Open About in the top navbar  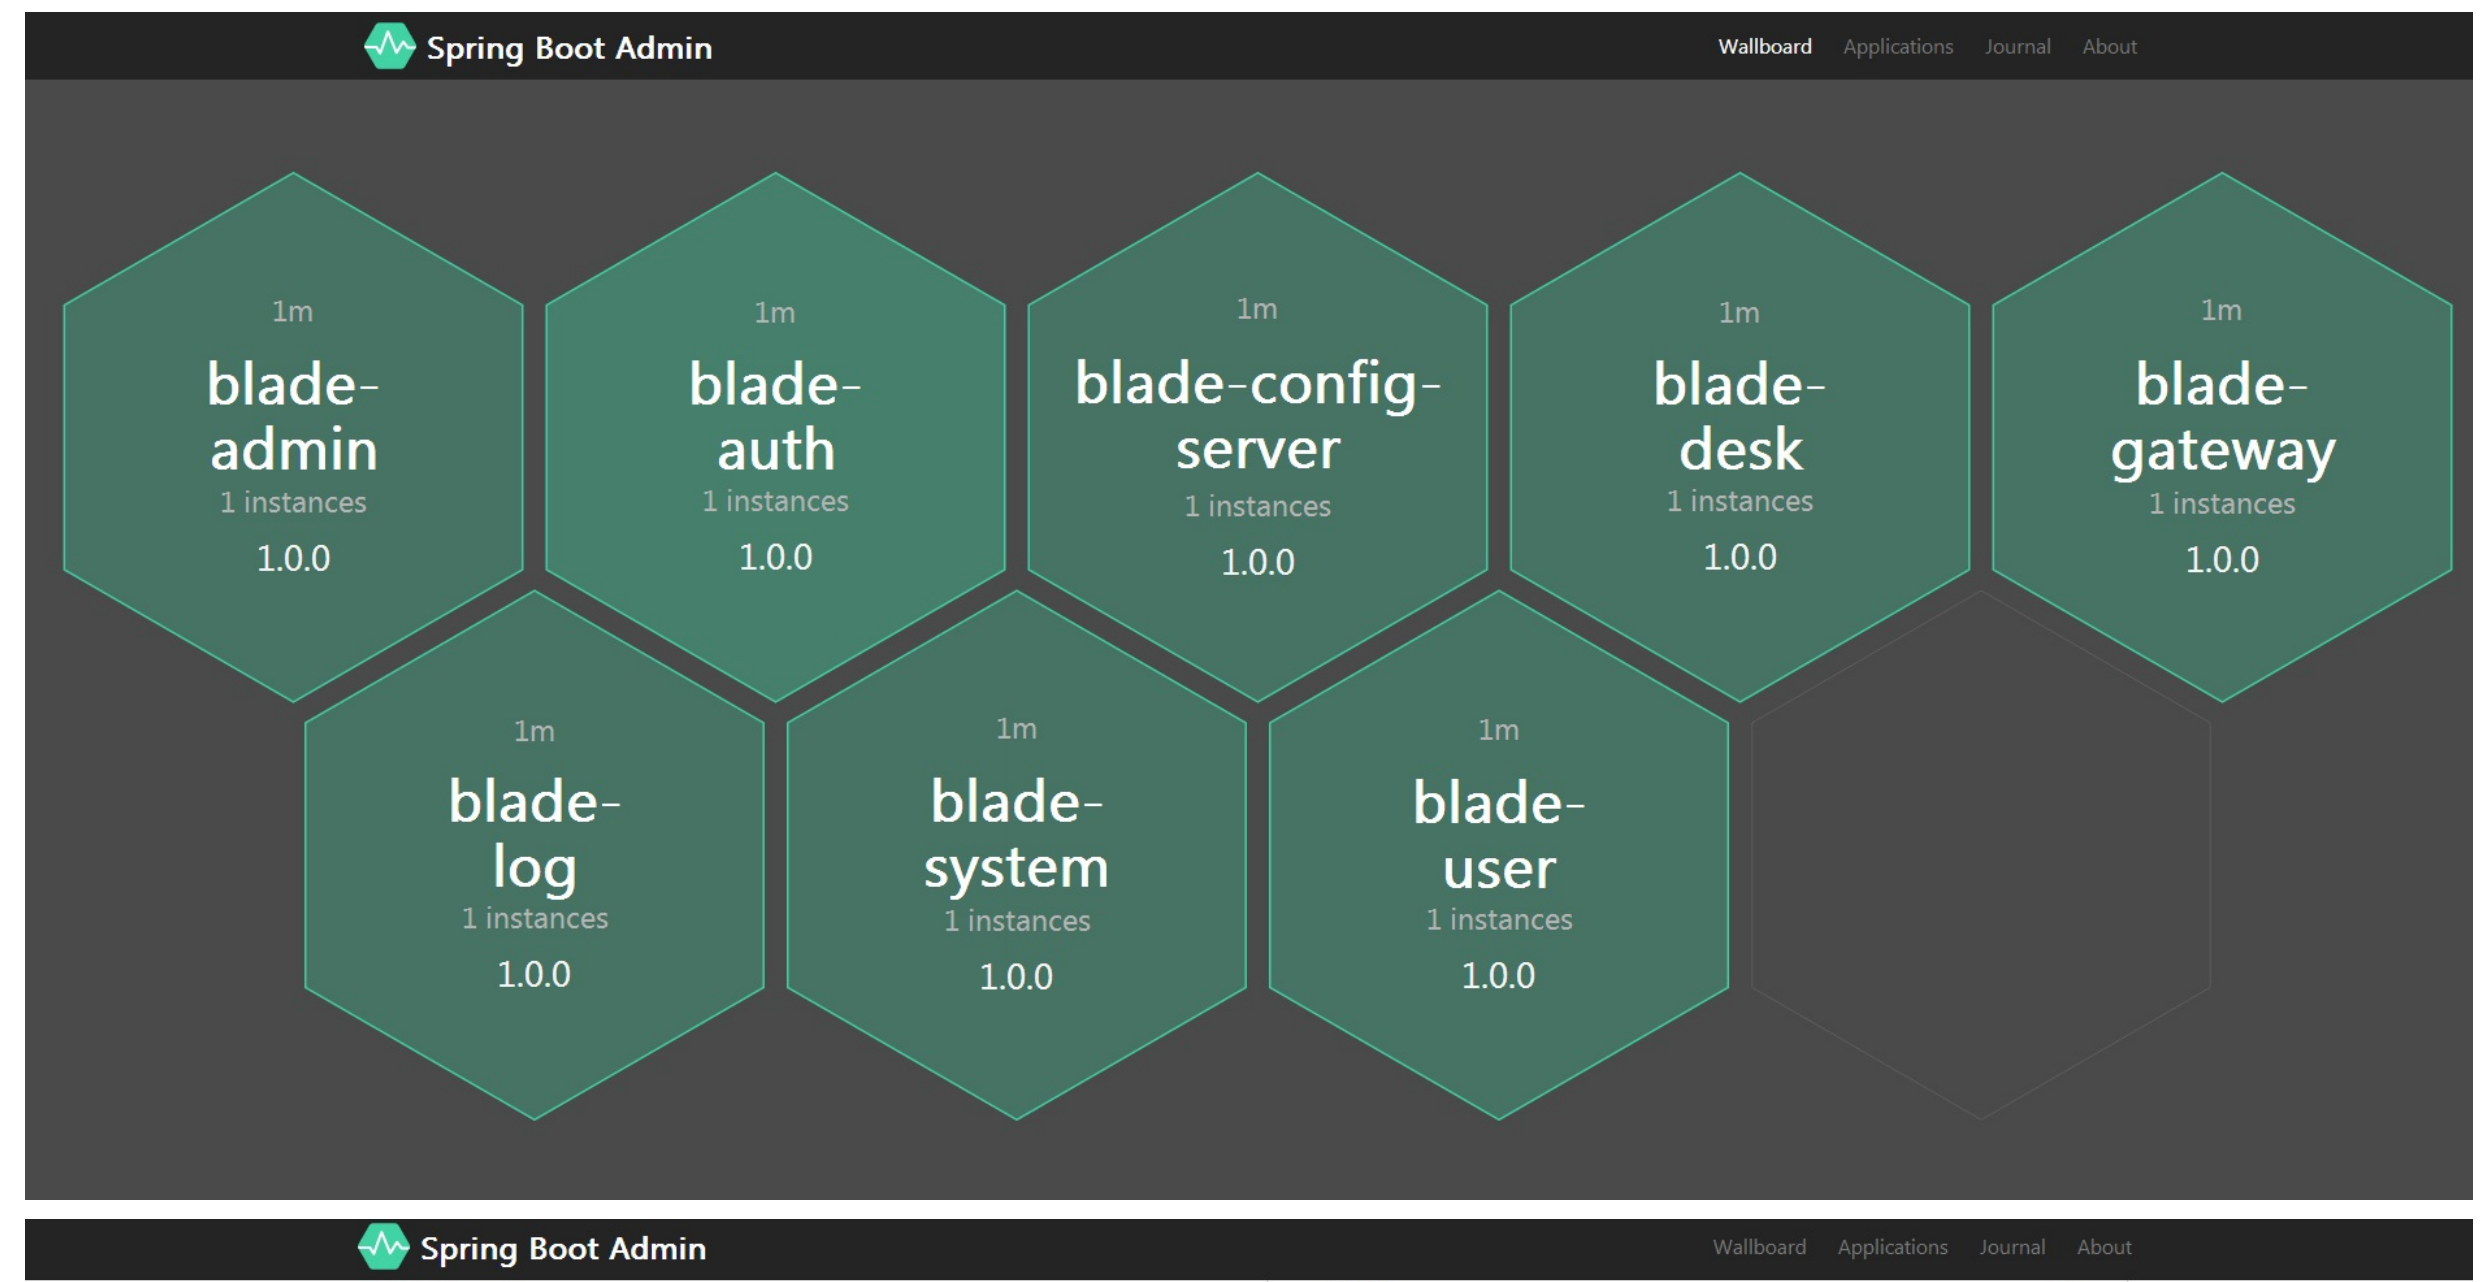pos(2109,46)
